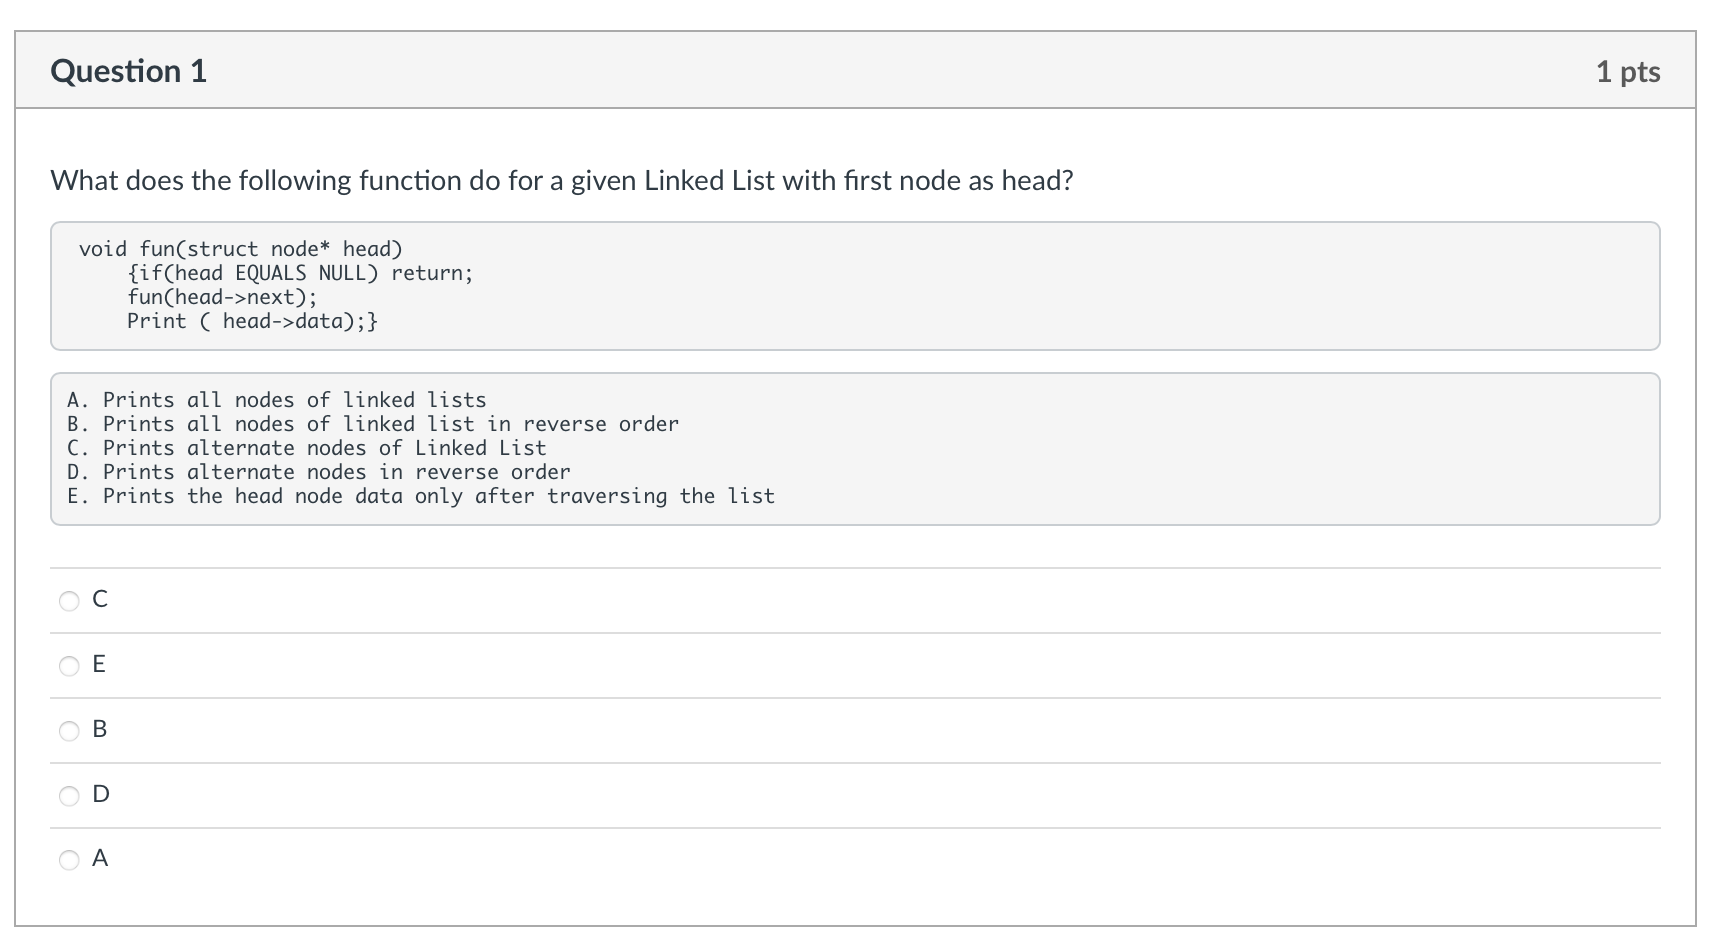Click option text A Prints all nodes
Image resolution: width=1718 pixels, height=932 pixels.
click(277, 400)
